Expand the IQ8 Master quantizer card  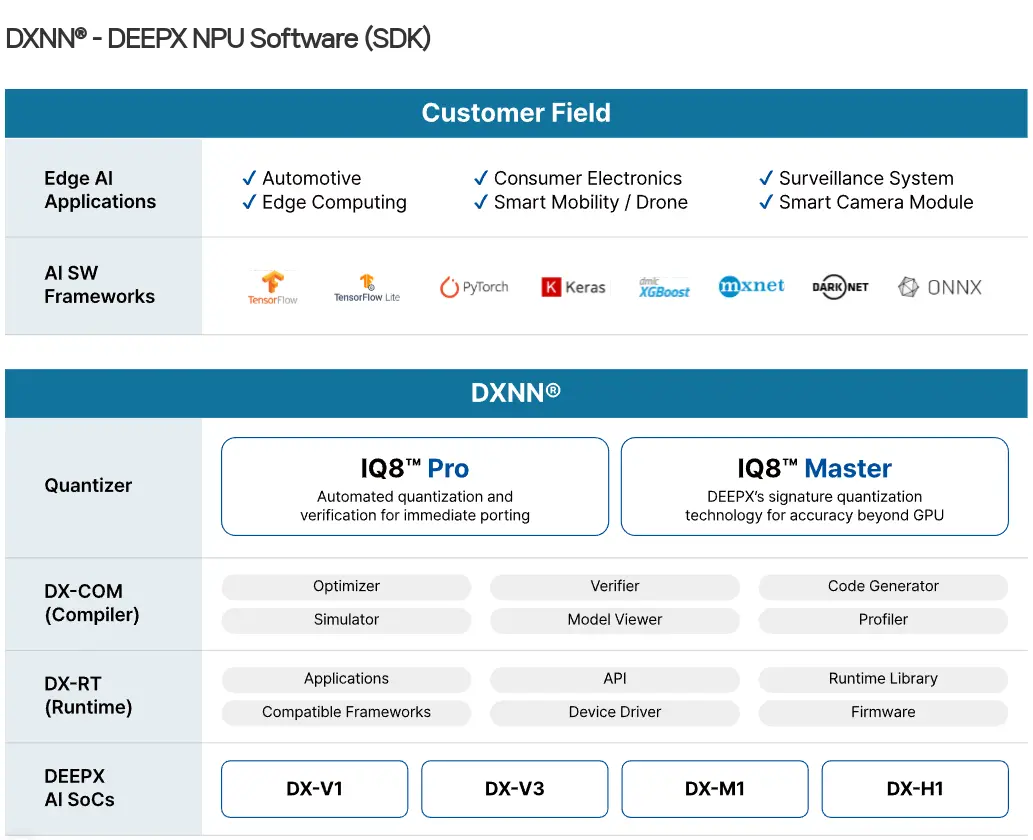click(x=814, y=486)
